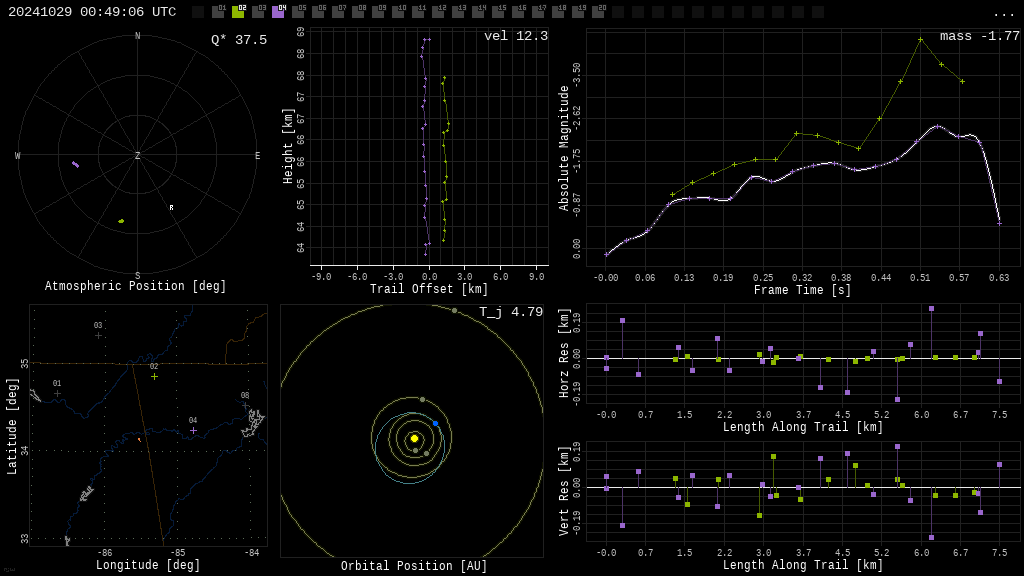Click the Q* 37.5 quality value
The height and width of the screenshot is (576, 1024).
238,40
